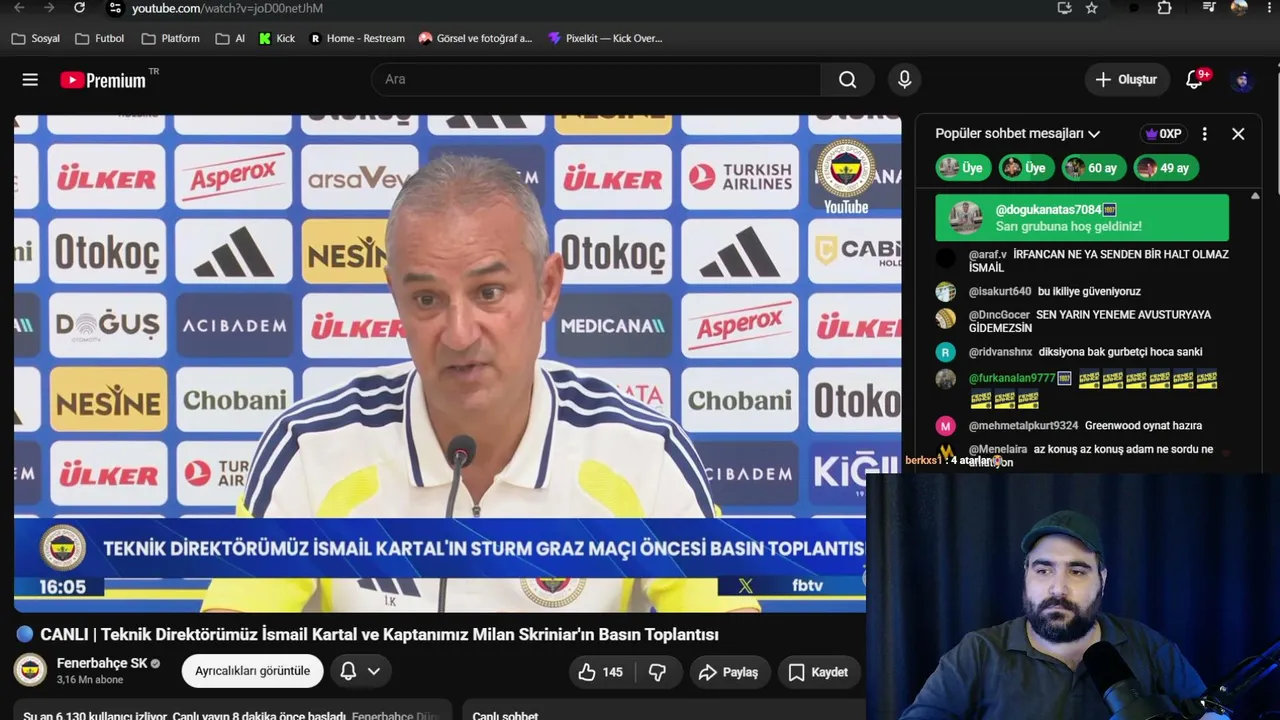
Task: Click the Ayrıcalıkları görüntüle button
Action: pos(252,671)
